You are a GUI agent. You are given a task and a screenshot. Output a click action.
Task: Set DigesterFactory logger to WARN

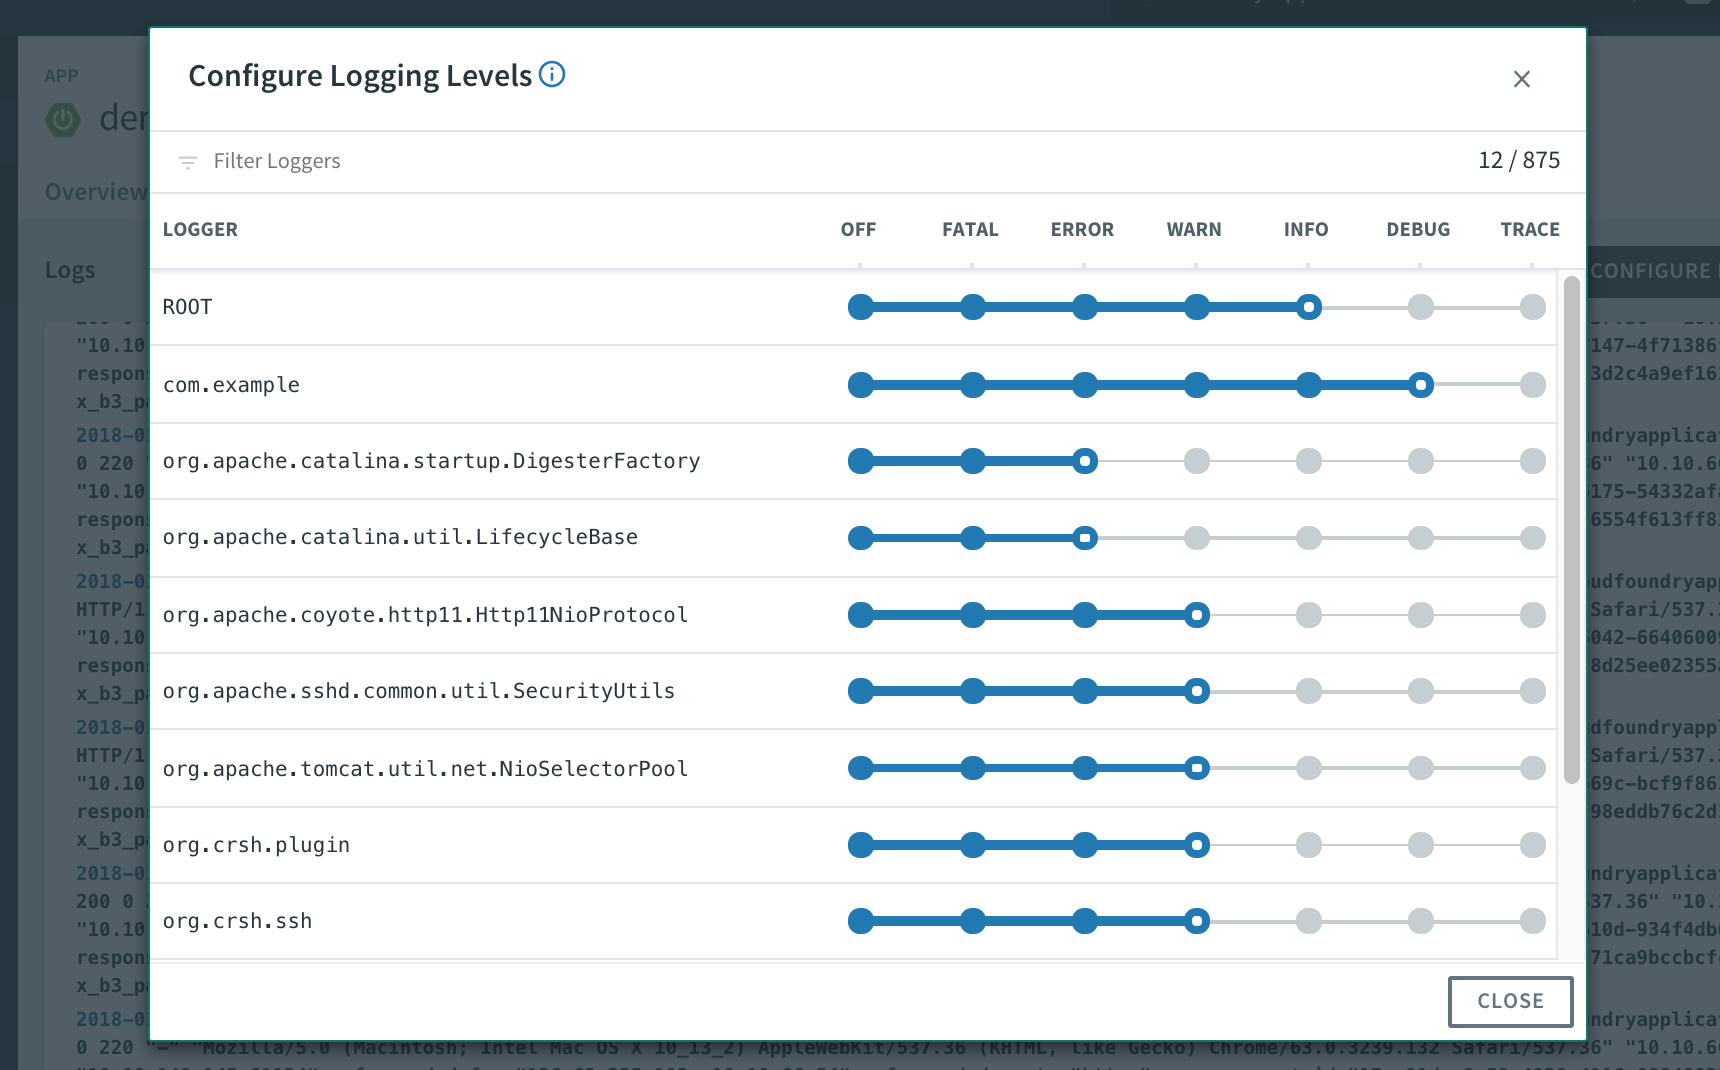[x=1197, y=461]
